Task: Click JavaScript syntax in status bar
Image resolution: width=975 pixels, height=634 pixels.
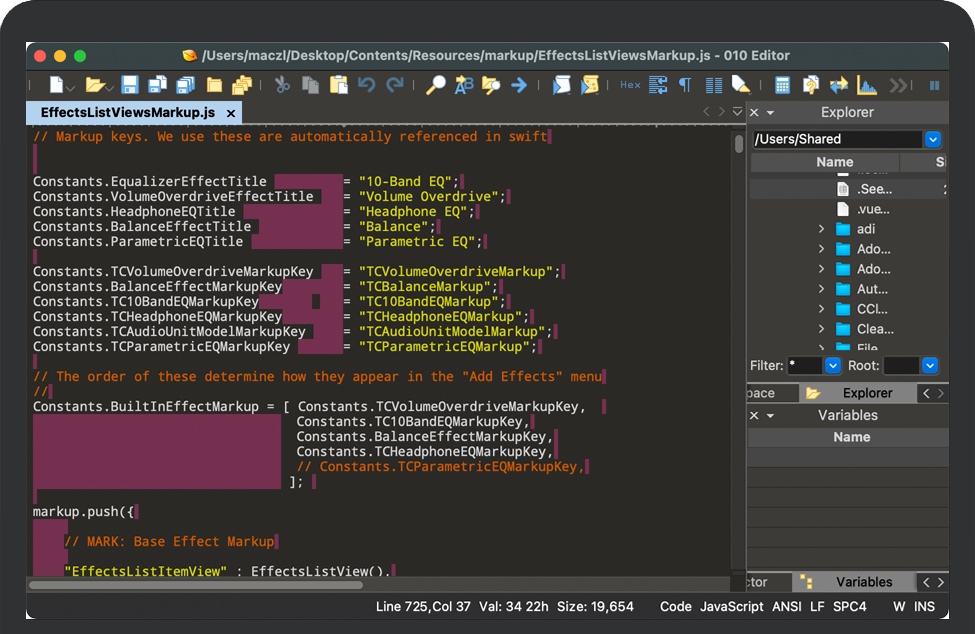Action: click(731, 607)
